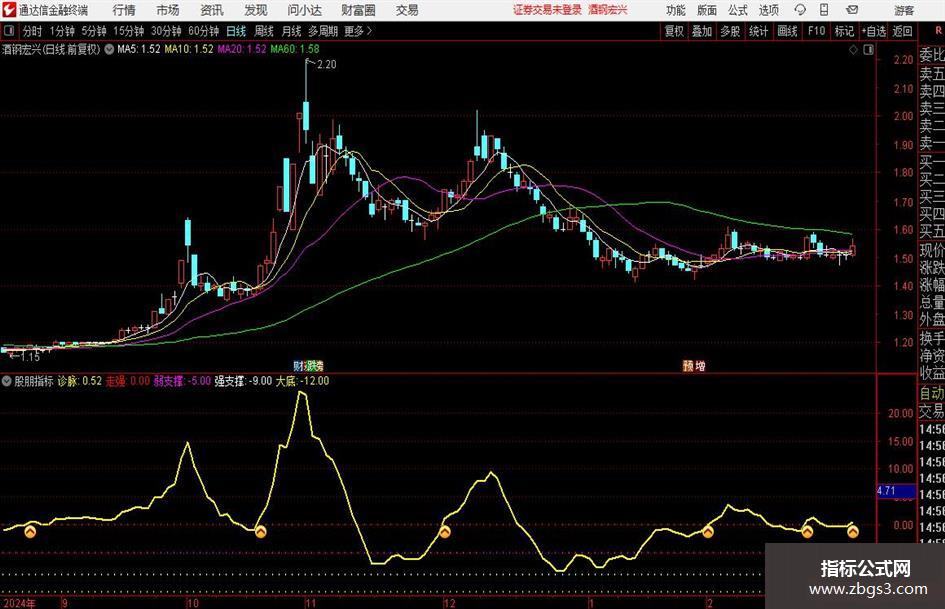Open the mobile phone icon in title bar
Screen dimensions: 945x609
point(824,10)
